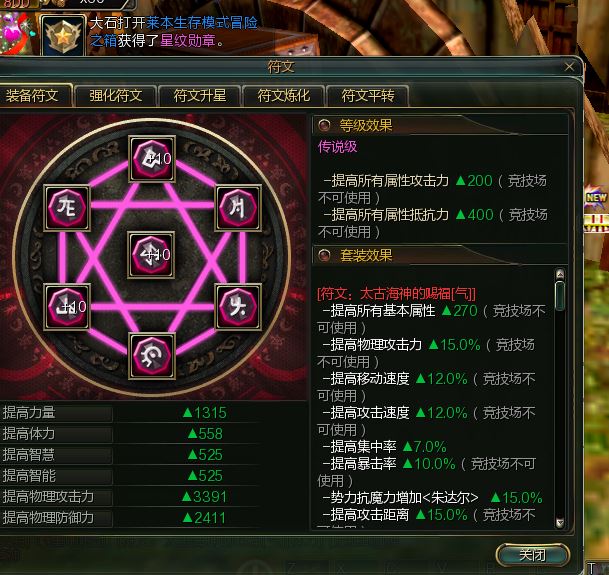The width and height of the screenshot is (609, 575).
Task: Toggle the round button beside 套装效果
Action: 324,255
